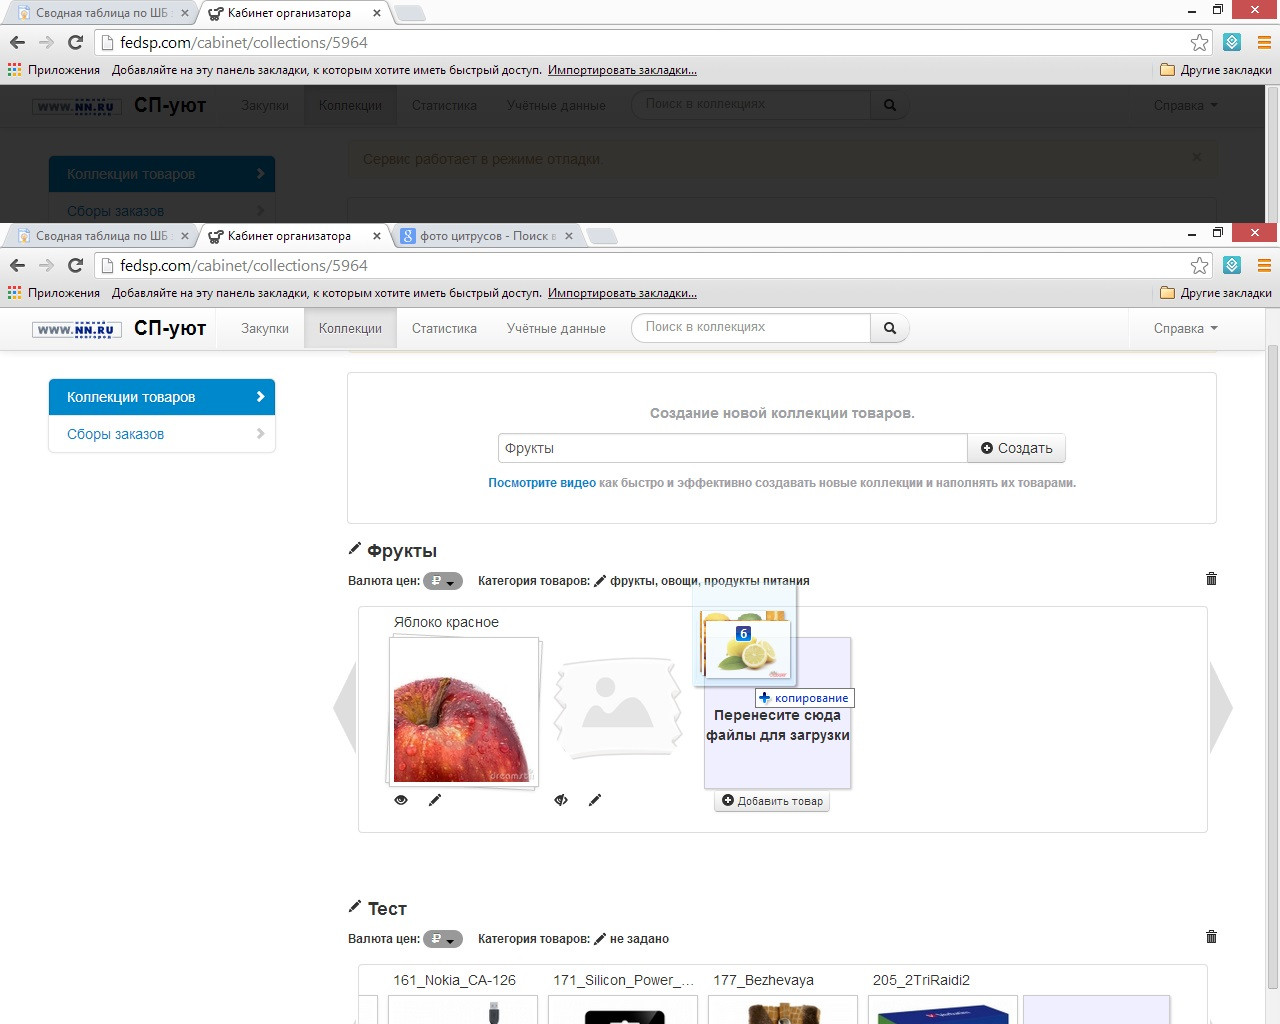Rename collection via pencil beside Тест heading
The width and height of the screenshot is (1280, 1024).
(354, 907)
